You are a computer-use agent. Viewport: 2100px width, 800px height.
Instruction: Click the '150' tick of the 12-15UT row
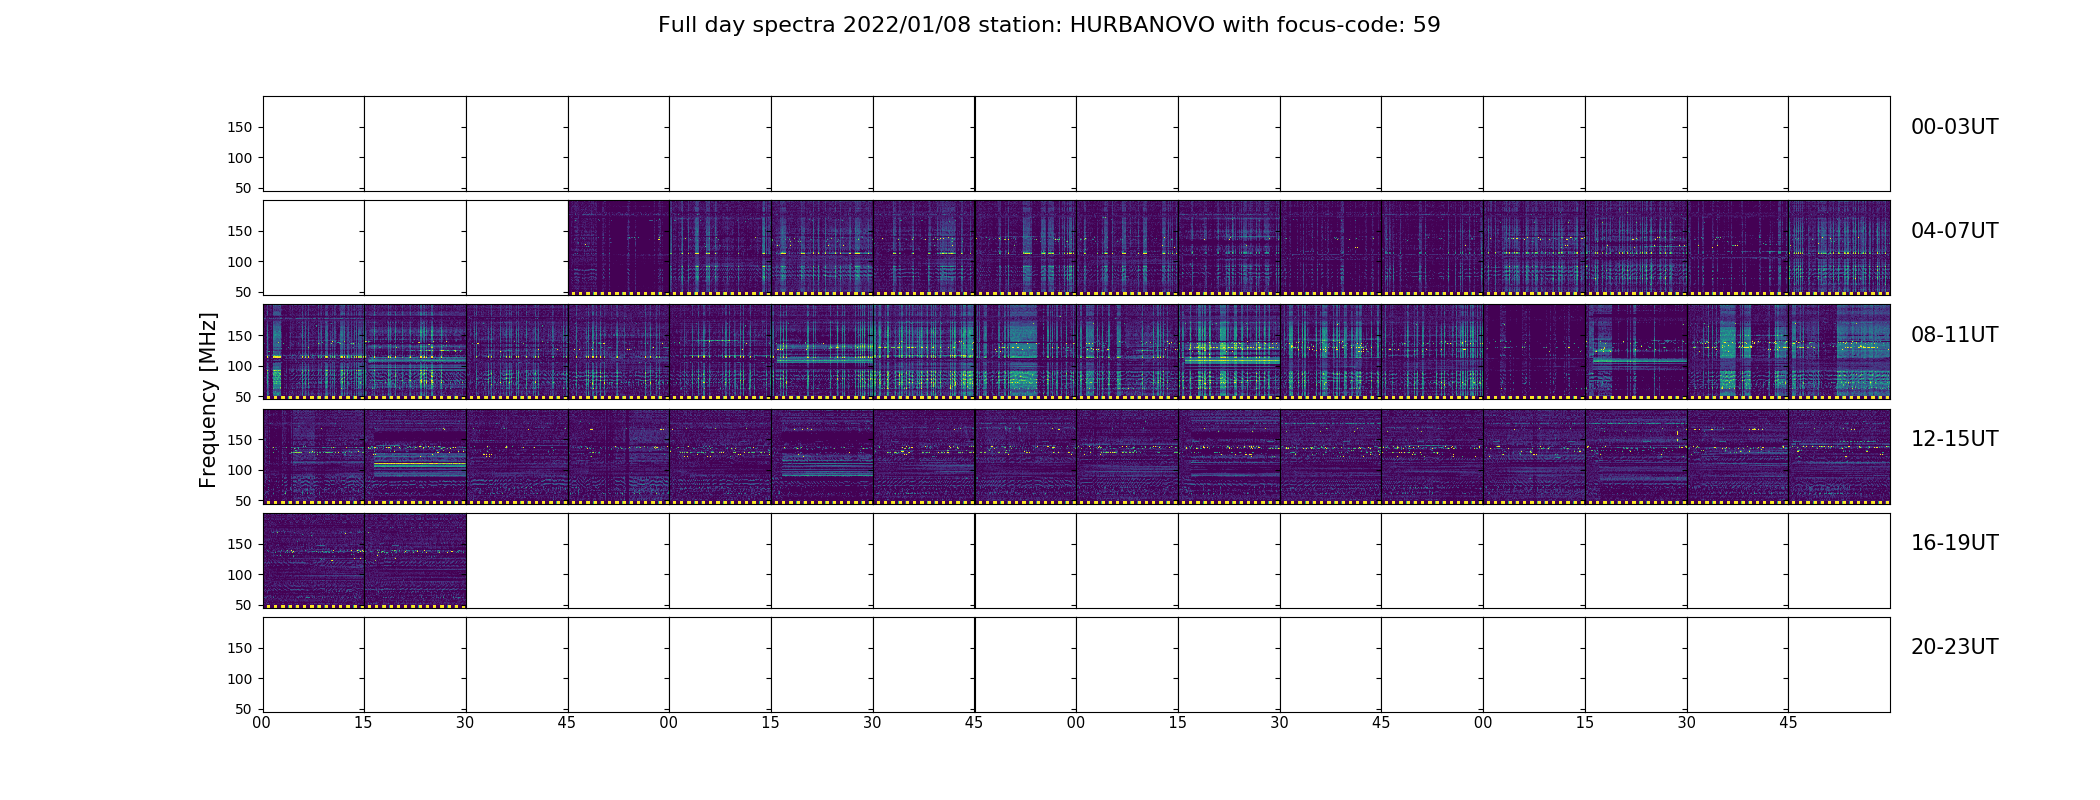240,440
